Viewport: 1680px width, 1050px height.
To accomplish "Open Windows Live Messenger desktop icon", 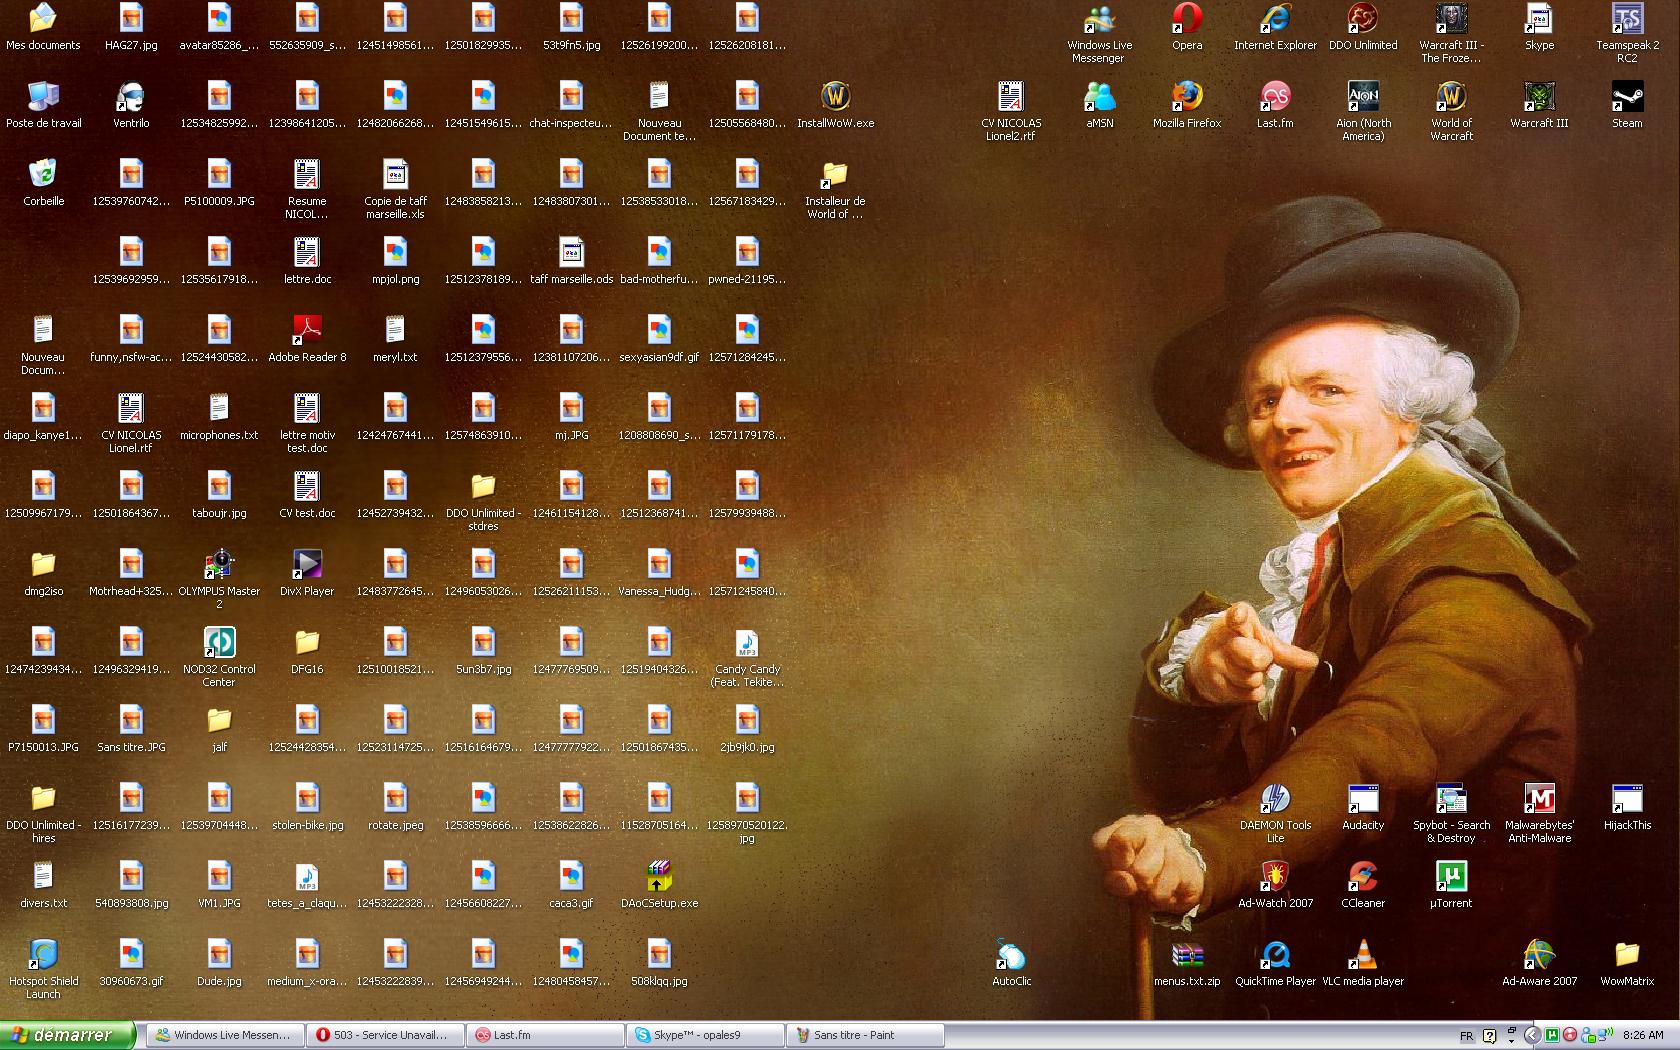I will [1099, 33].
